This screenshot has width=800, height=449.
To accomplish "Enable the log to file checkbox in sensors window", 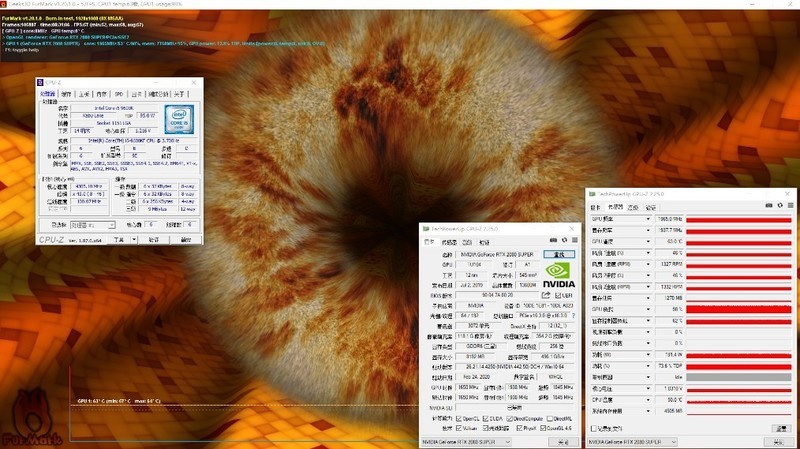I will pos(593,428).
